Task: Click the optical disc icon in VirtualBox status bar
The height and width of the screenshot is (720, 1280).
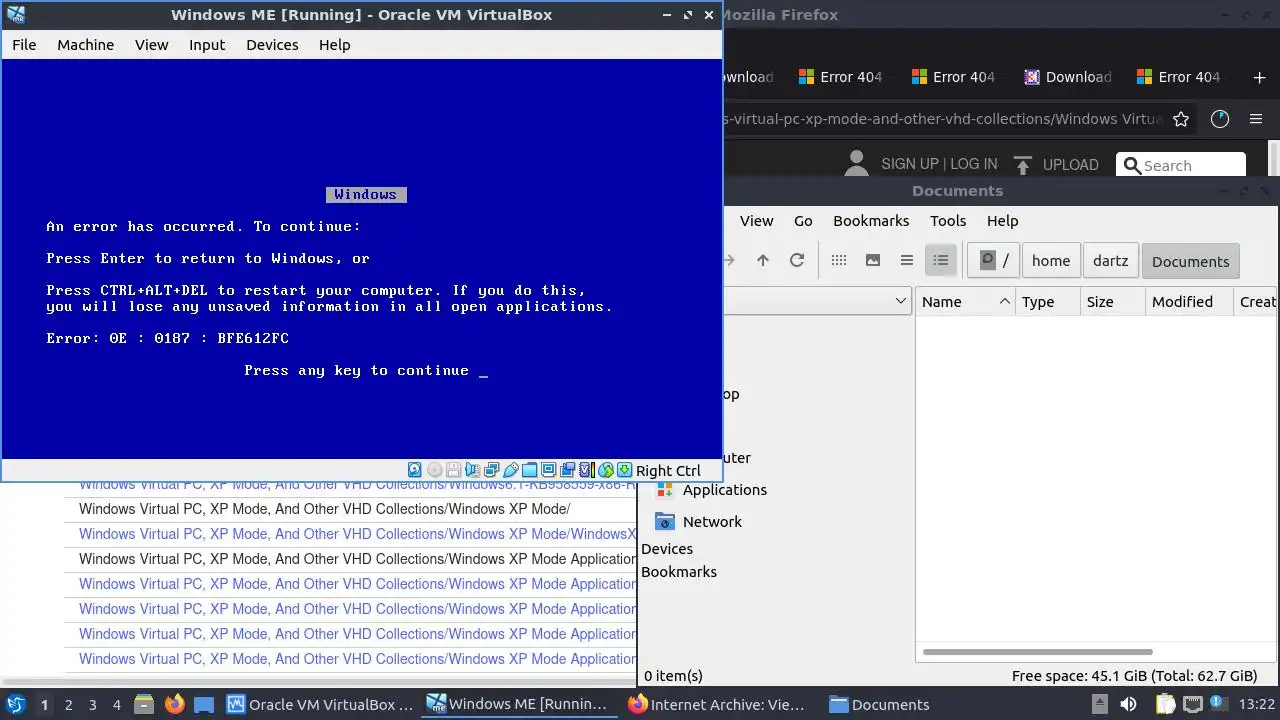Action: tap(434, 470)
